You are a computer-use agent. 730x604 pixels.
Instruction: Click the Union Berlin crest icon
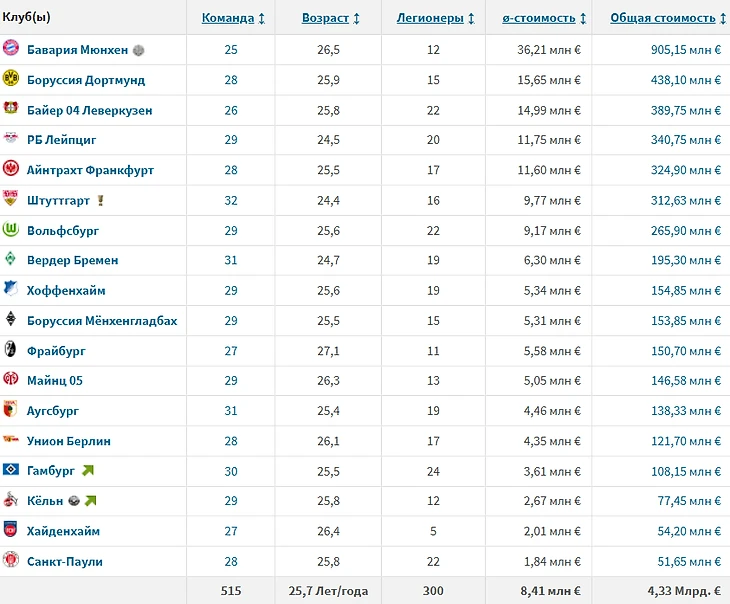pyautogui.click(x=10, y=439)
